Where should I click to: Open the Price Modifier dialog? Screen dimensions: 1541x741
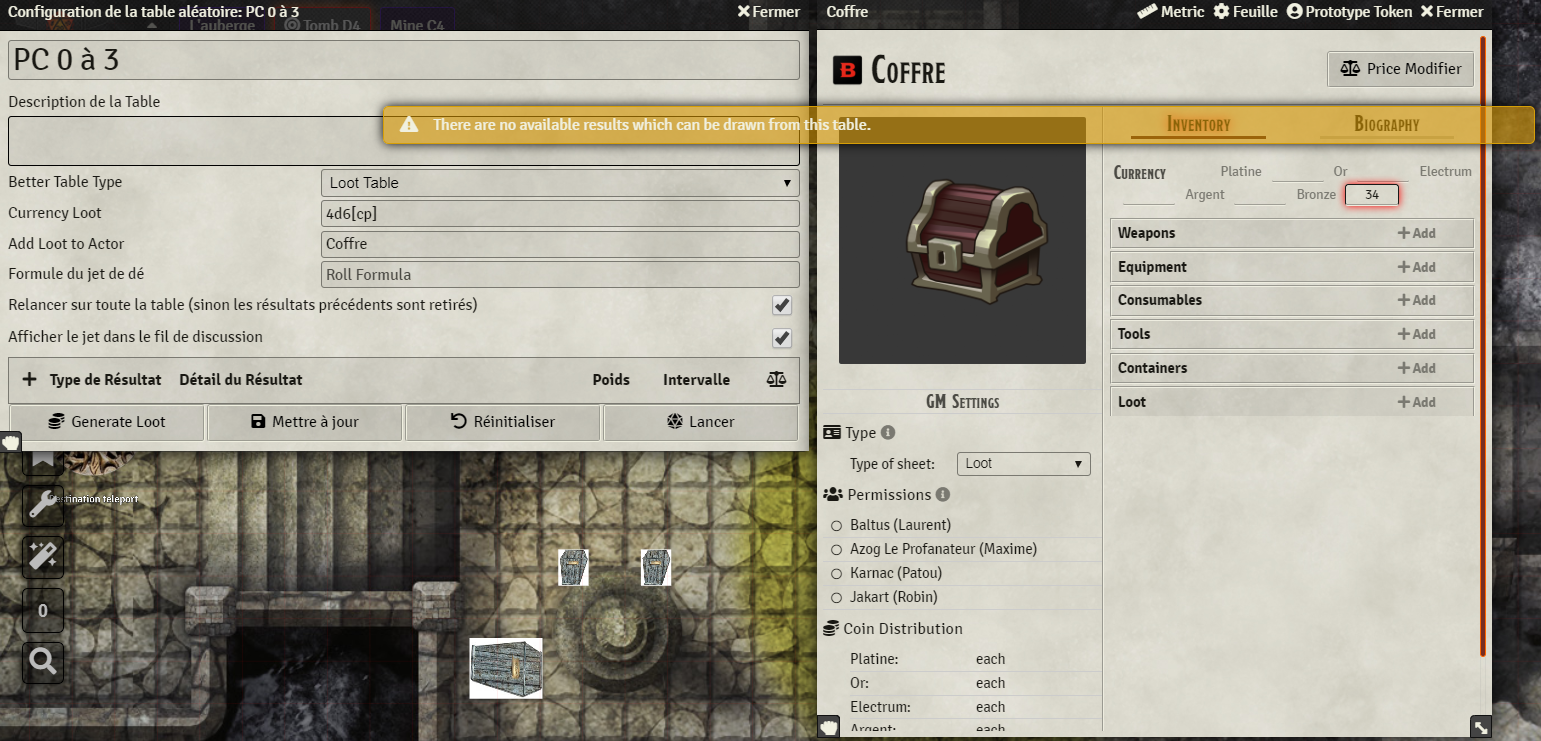[1400, 69]
